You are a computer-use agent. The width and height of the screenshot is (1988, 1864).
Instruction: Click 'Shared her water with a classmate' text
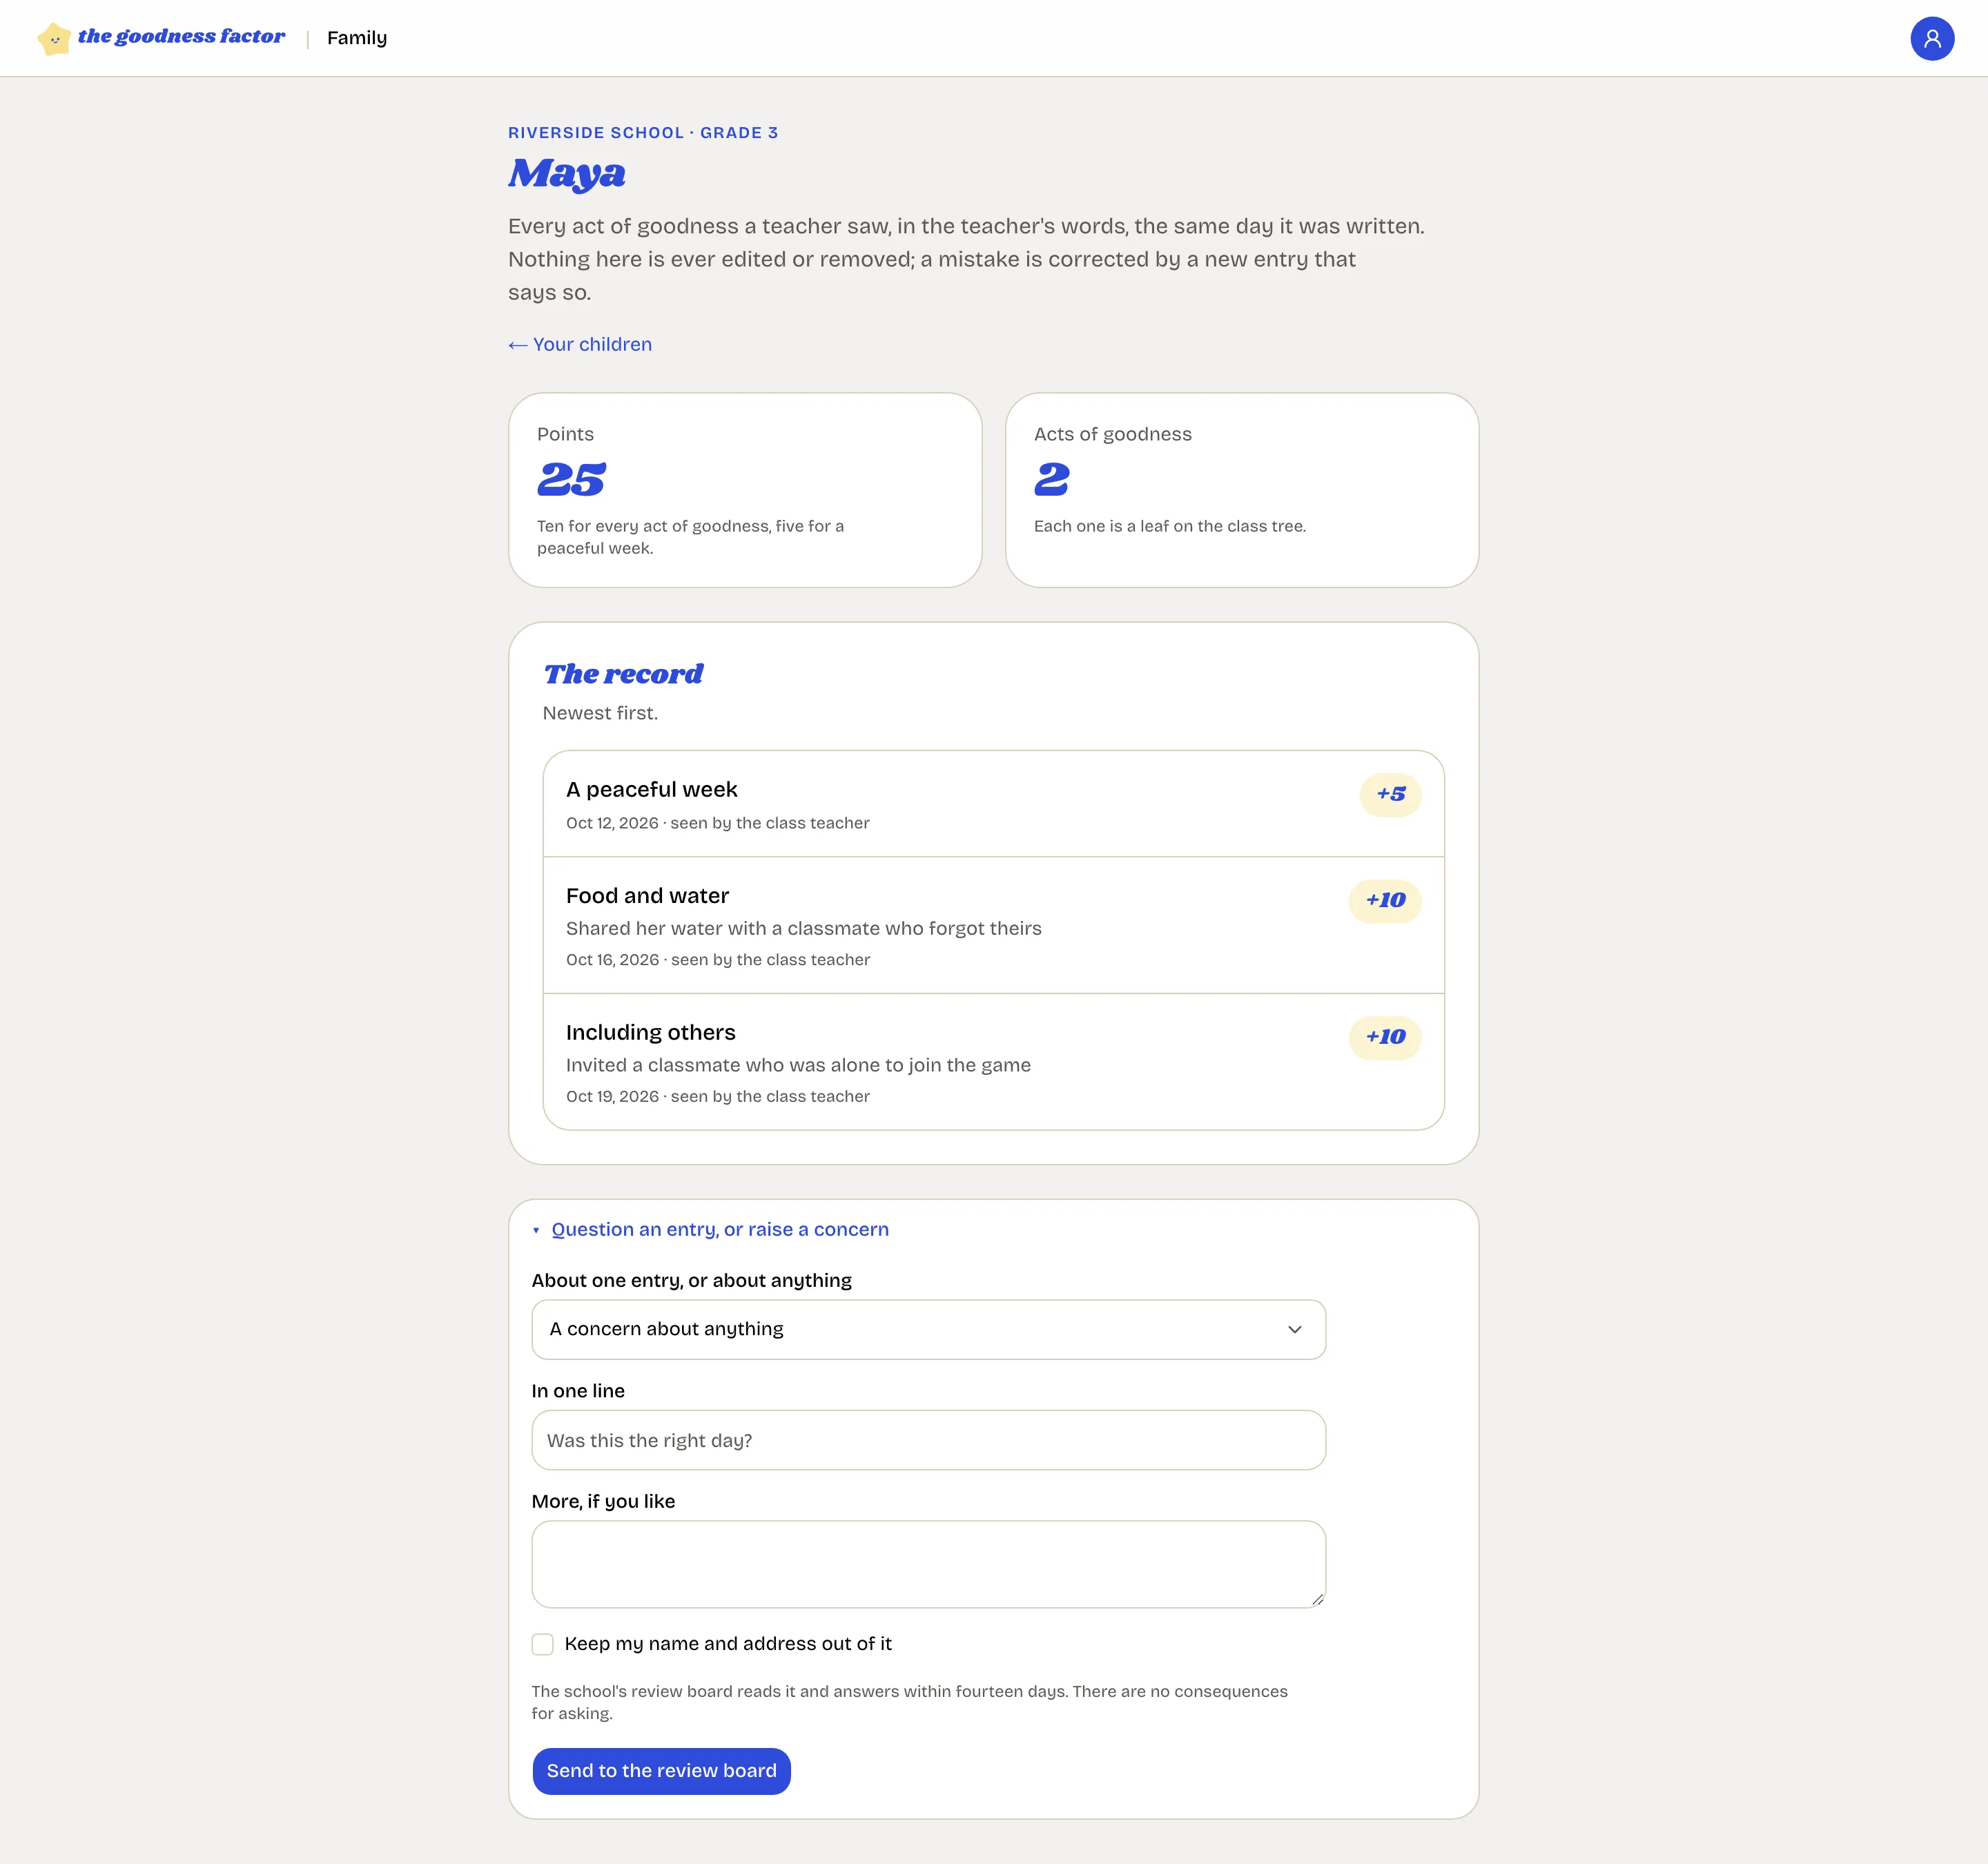pos(804,928)
